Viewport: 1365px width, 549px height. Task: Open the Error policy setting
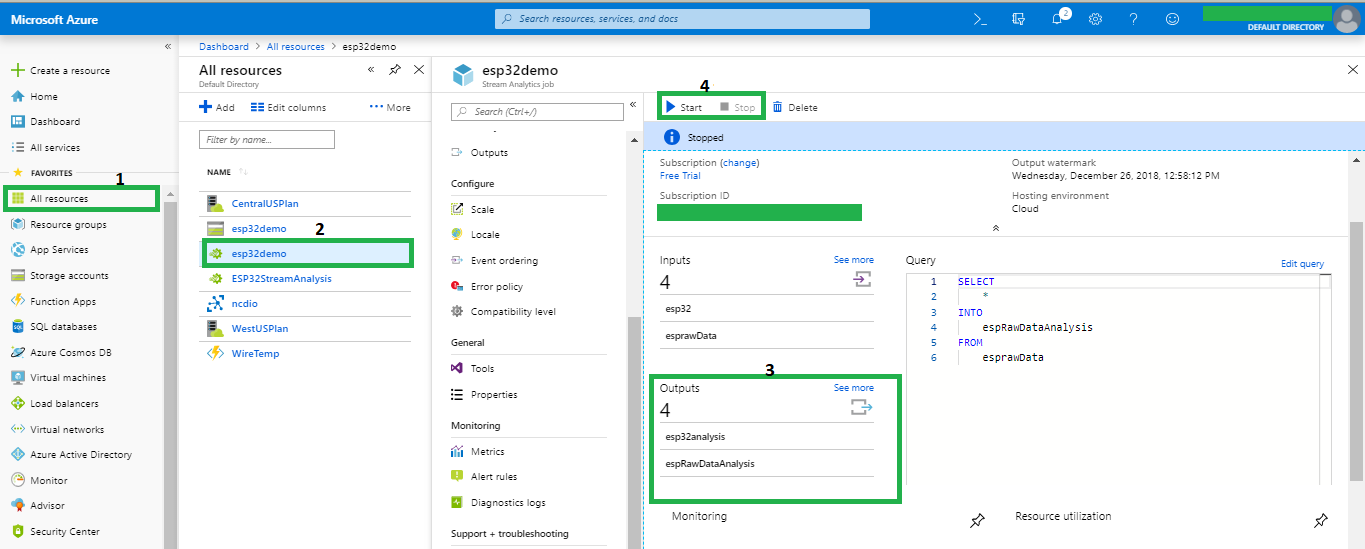click(497, 287)
